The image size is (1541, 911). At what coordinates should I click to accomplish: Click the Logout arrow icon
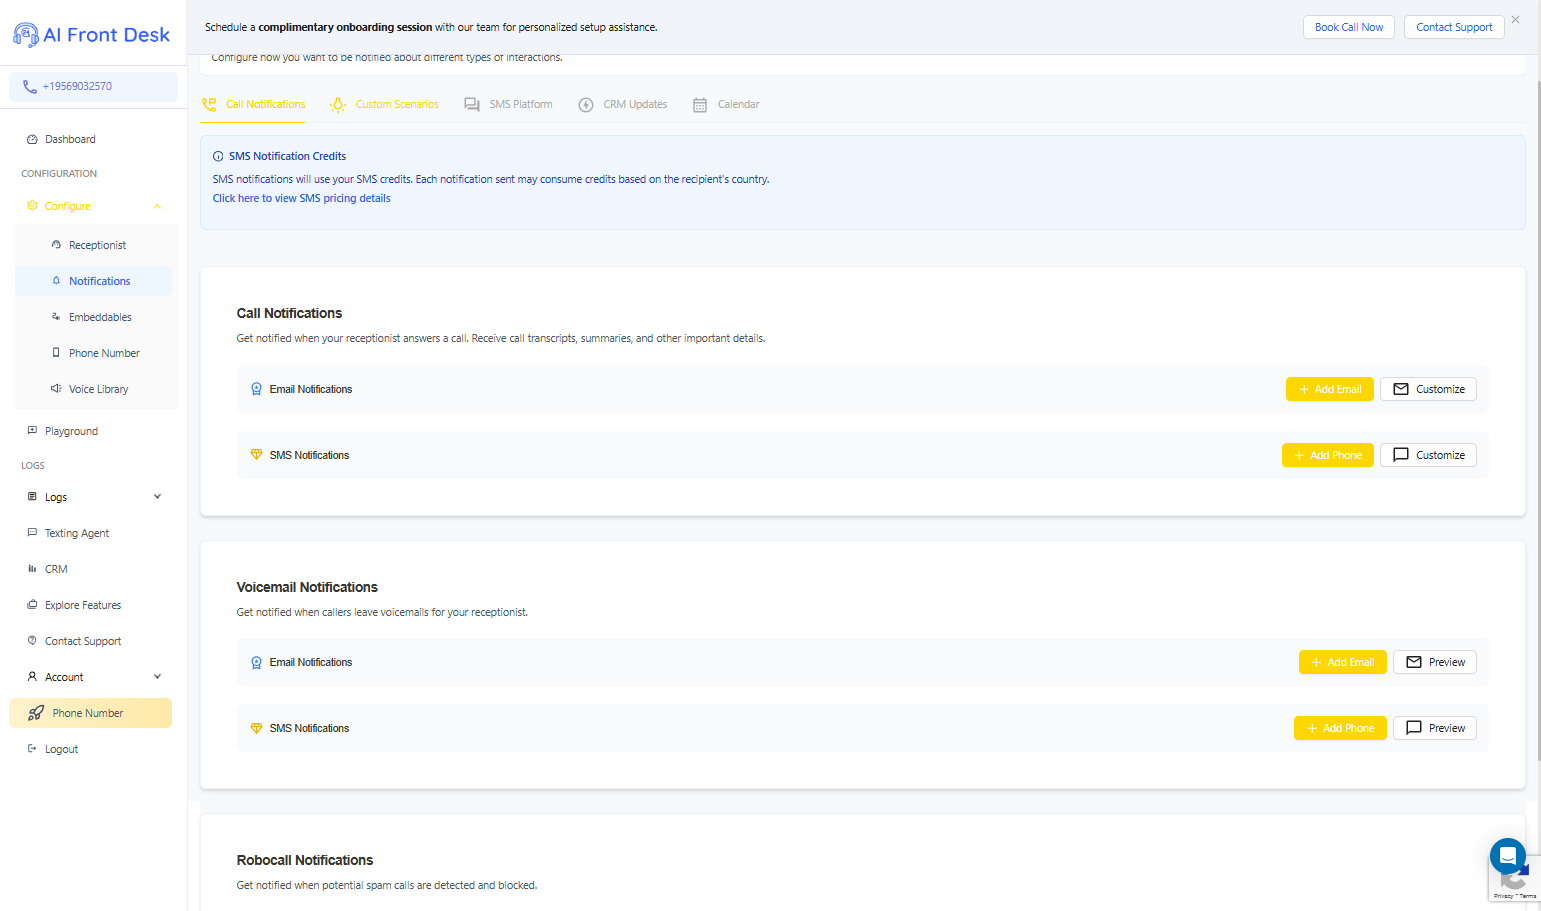click(32, 749)
